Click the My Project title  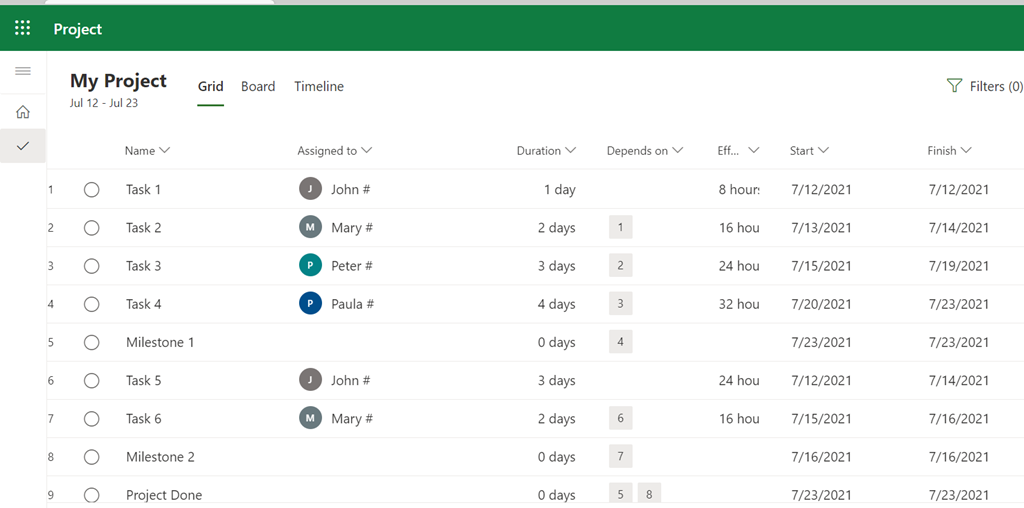click(x=118, y=81)
